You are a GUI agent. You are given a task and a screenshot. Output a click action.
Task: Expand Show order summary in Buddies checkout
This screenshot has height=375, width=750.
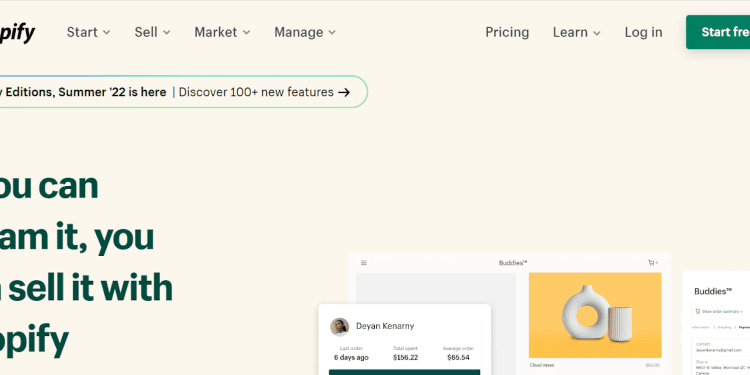(719, 311)
